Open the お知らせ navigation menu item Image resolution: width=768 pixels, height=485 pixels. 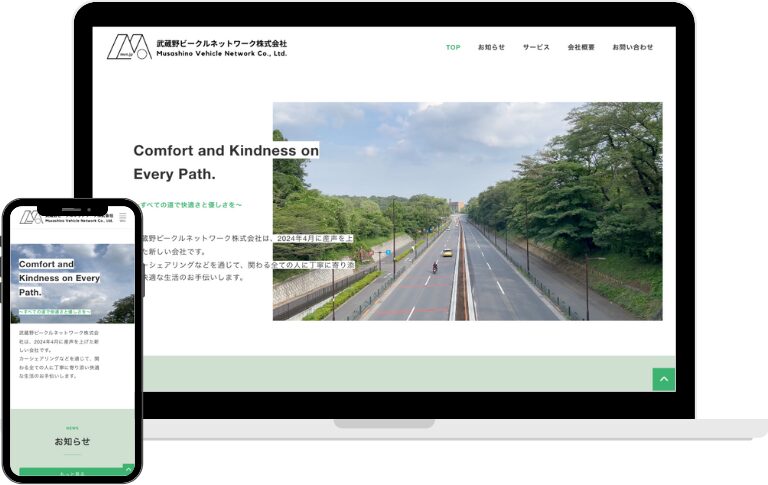pos(491,47)
